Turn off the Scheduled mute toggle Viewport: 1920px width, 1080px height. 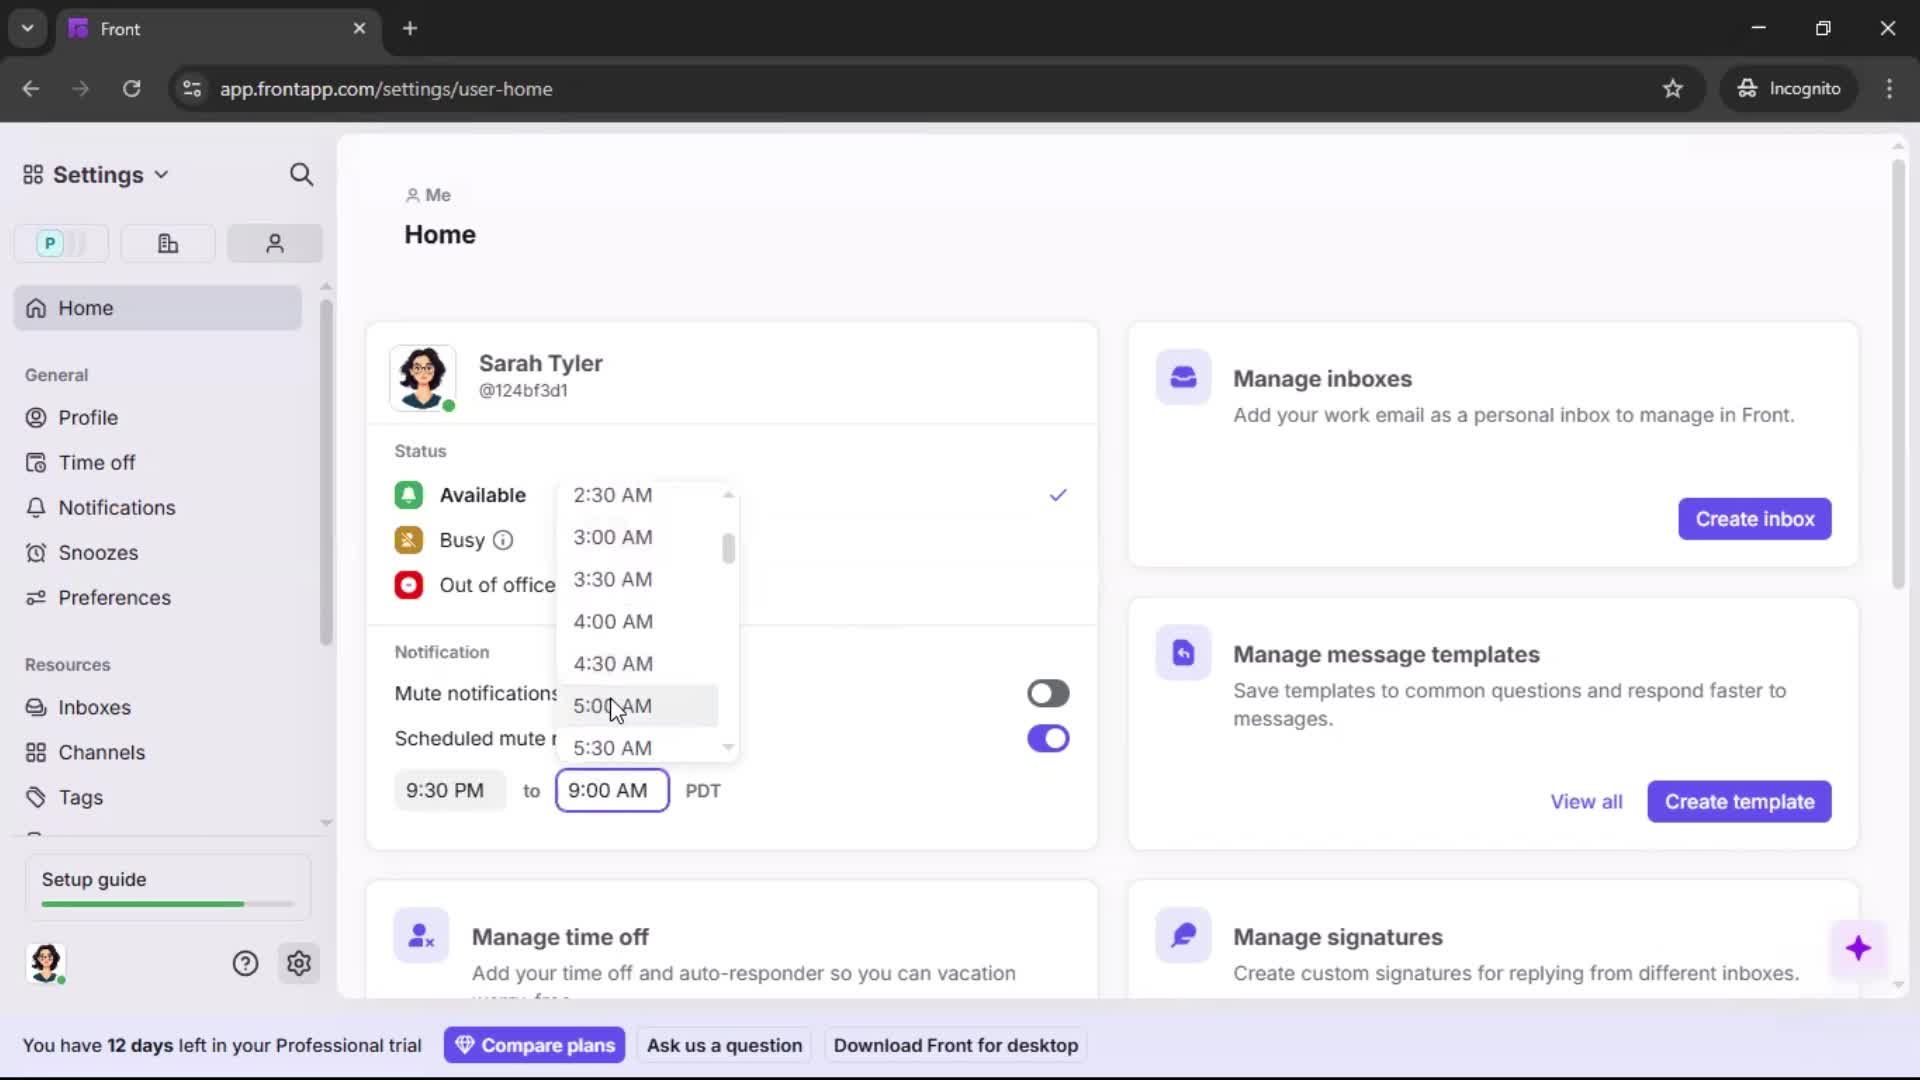(1047, 739)
